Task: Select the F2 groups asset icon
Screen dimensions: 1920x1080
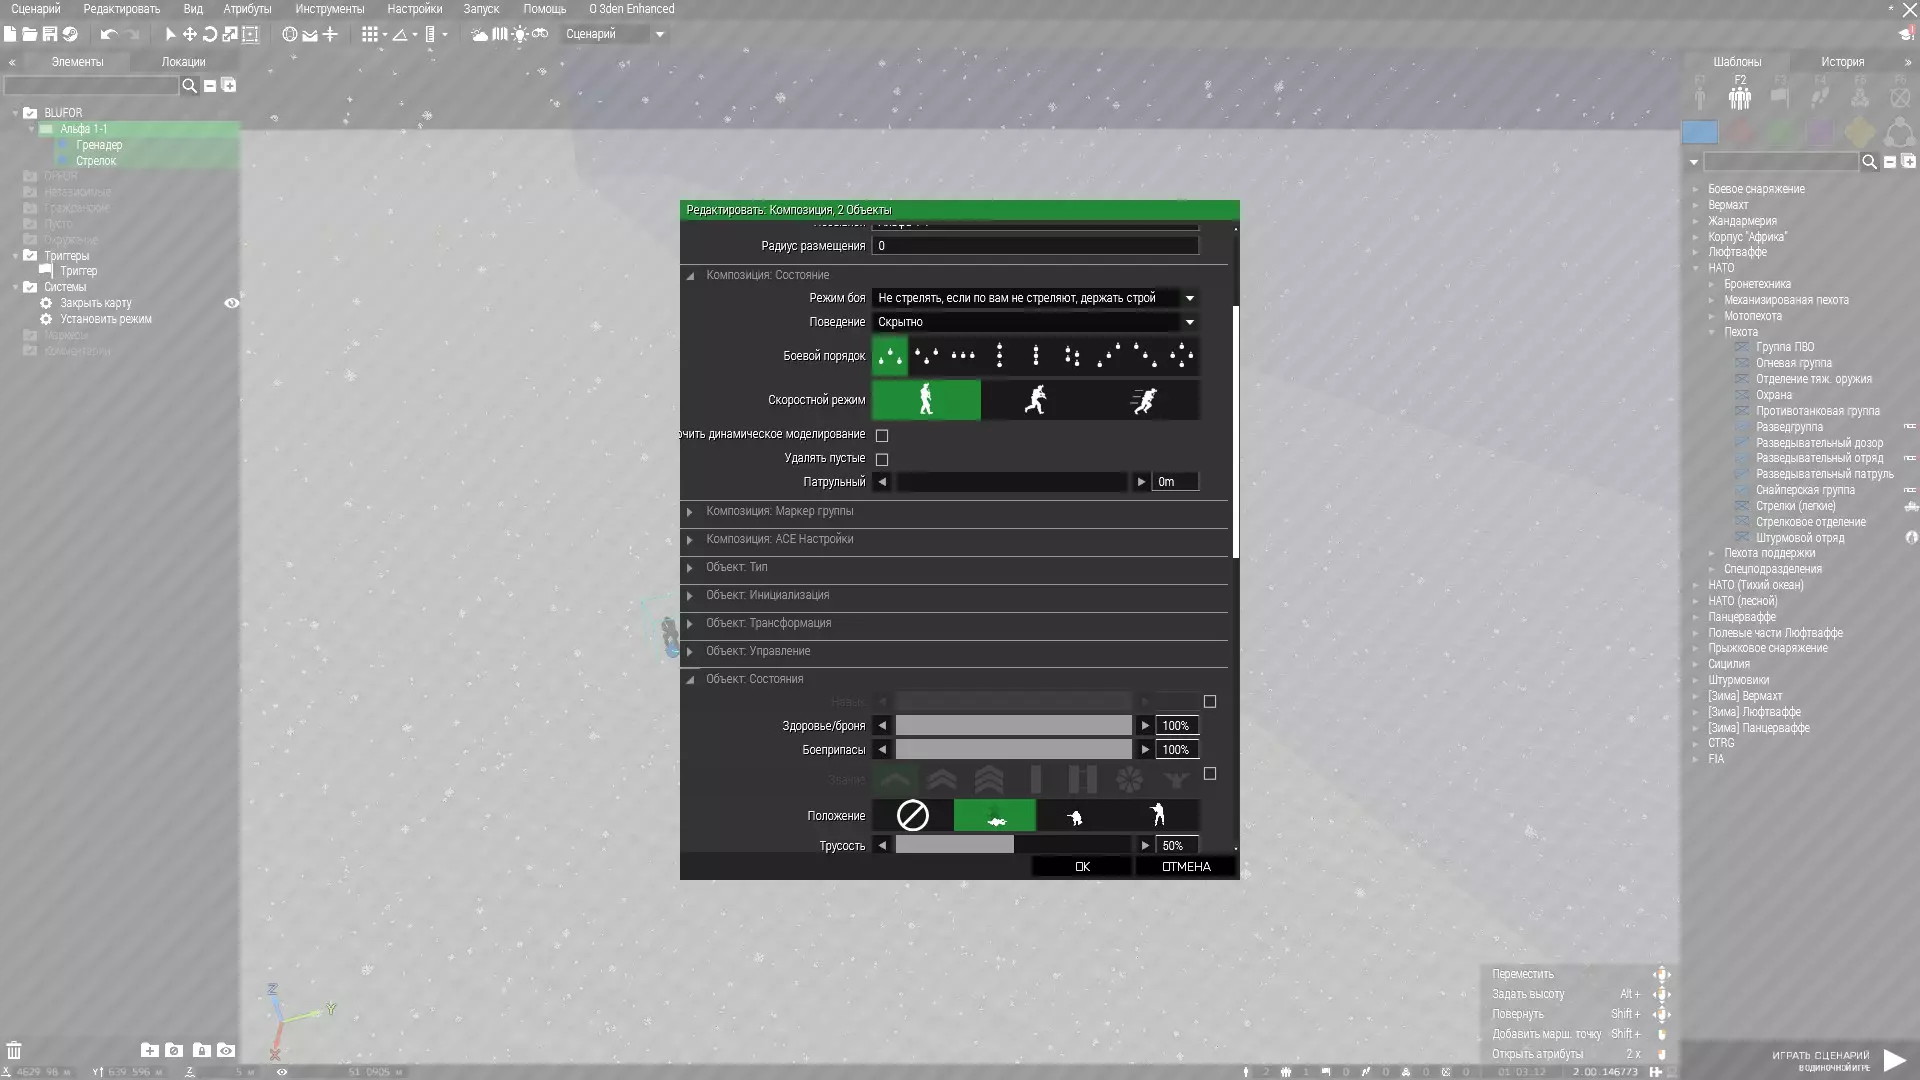Action: pyautogui.click(x=1740, y=97)
